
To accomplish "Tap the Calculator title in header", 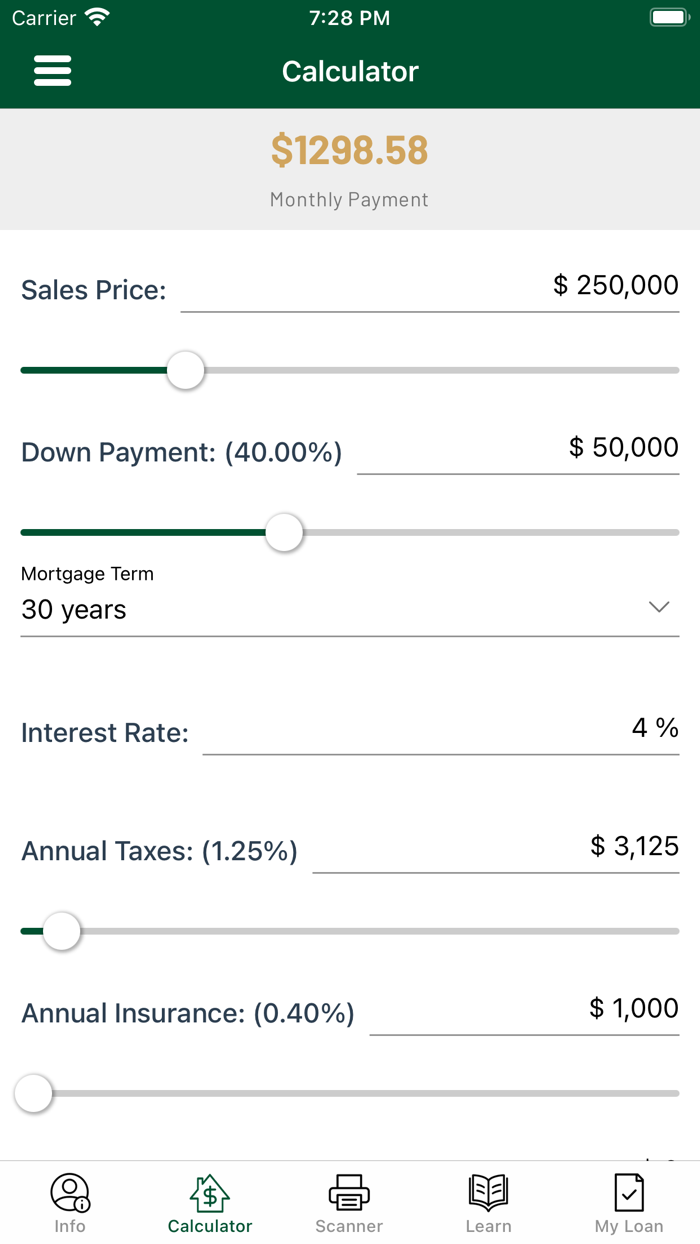I will [x=350, y=71].
